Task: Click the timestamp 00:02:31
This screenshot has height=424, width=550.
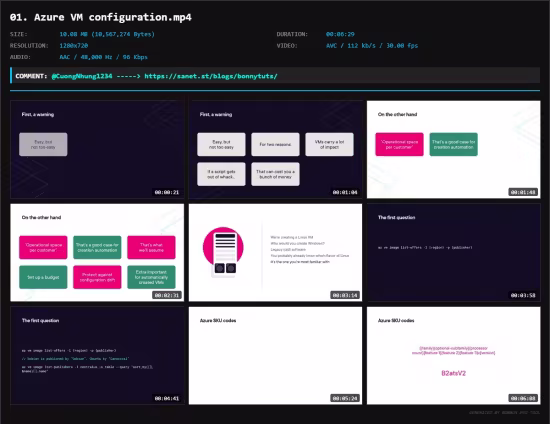Action: pos(167,295)
